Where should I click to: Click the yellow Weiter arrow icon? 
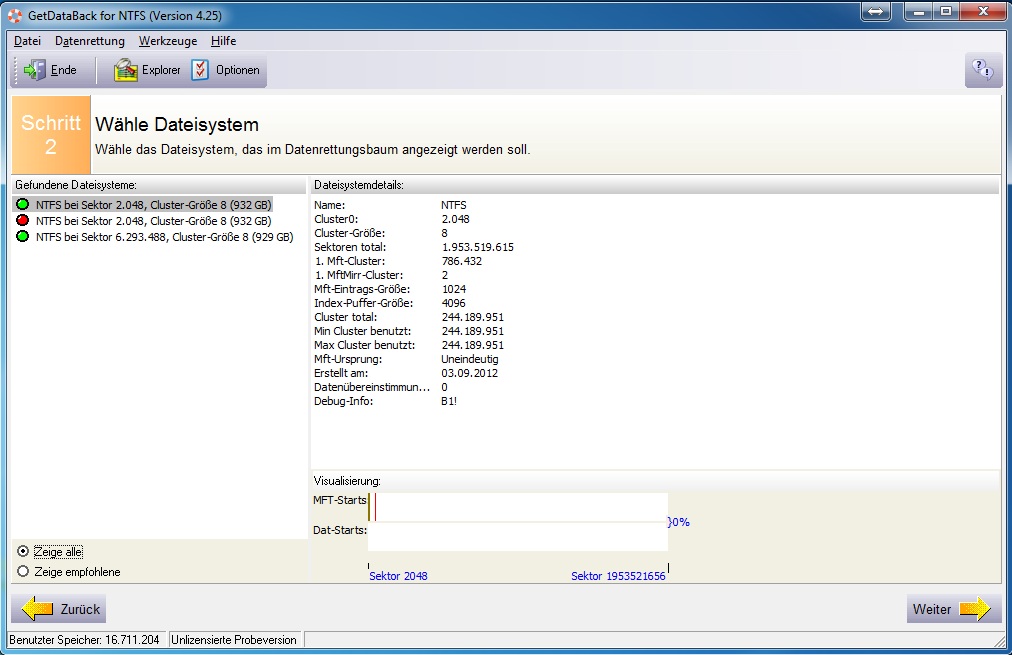[x=975, y=609]
